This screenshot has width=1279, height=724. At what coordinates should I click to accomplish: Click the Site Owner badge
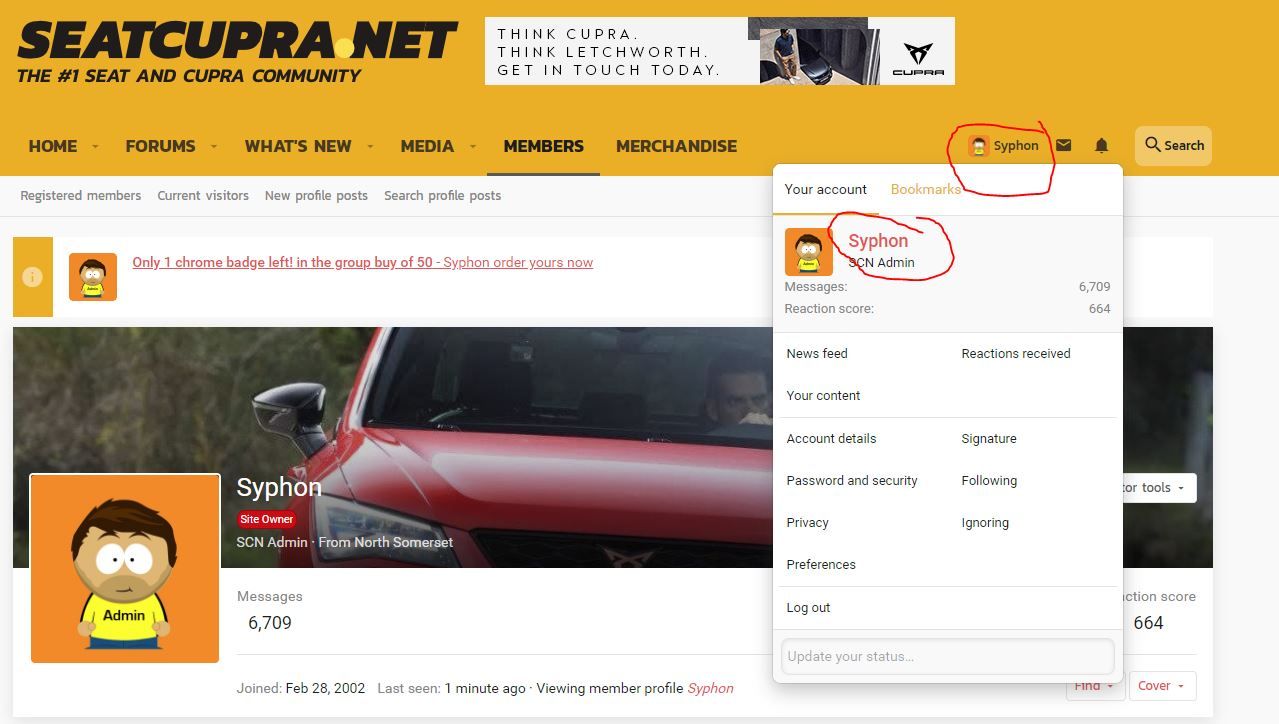point(267,519)
